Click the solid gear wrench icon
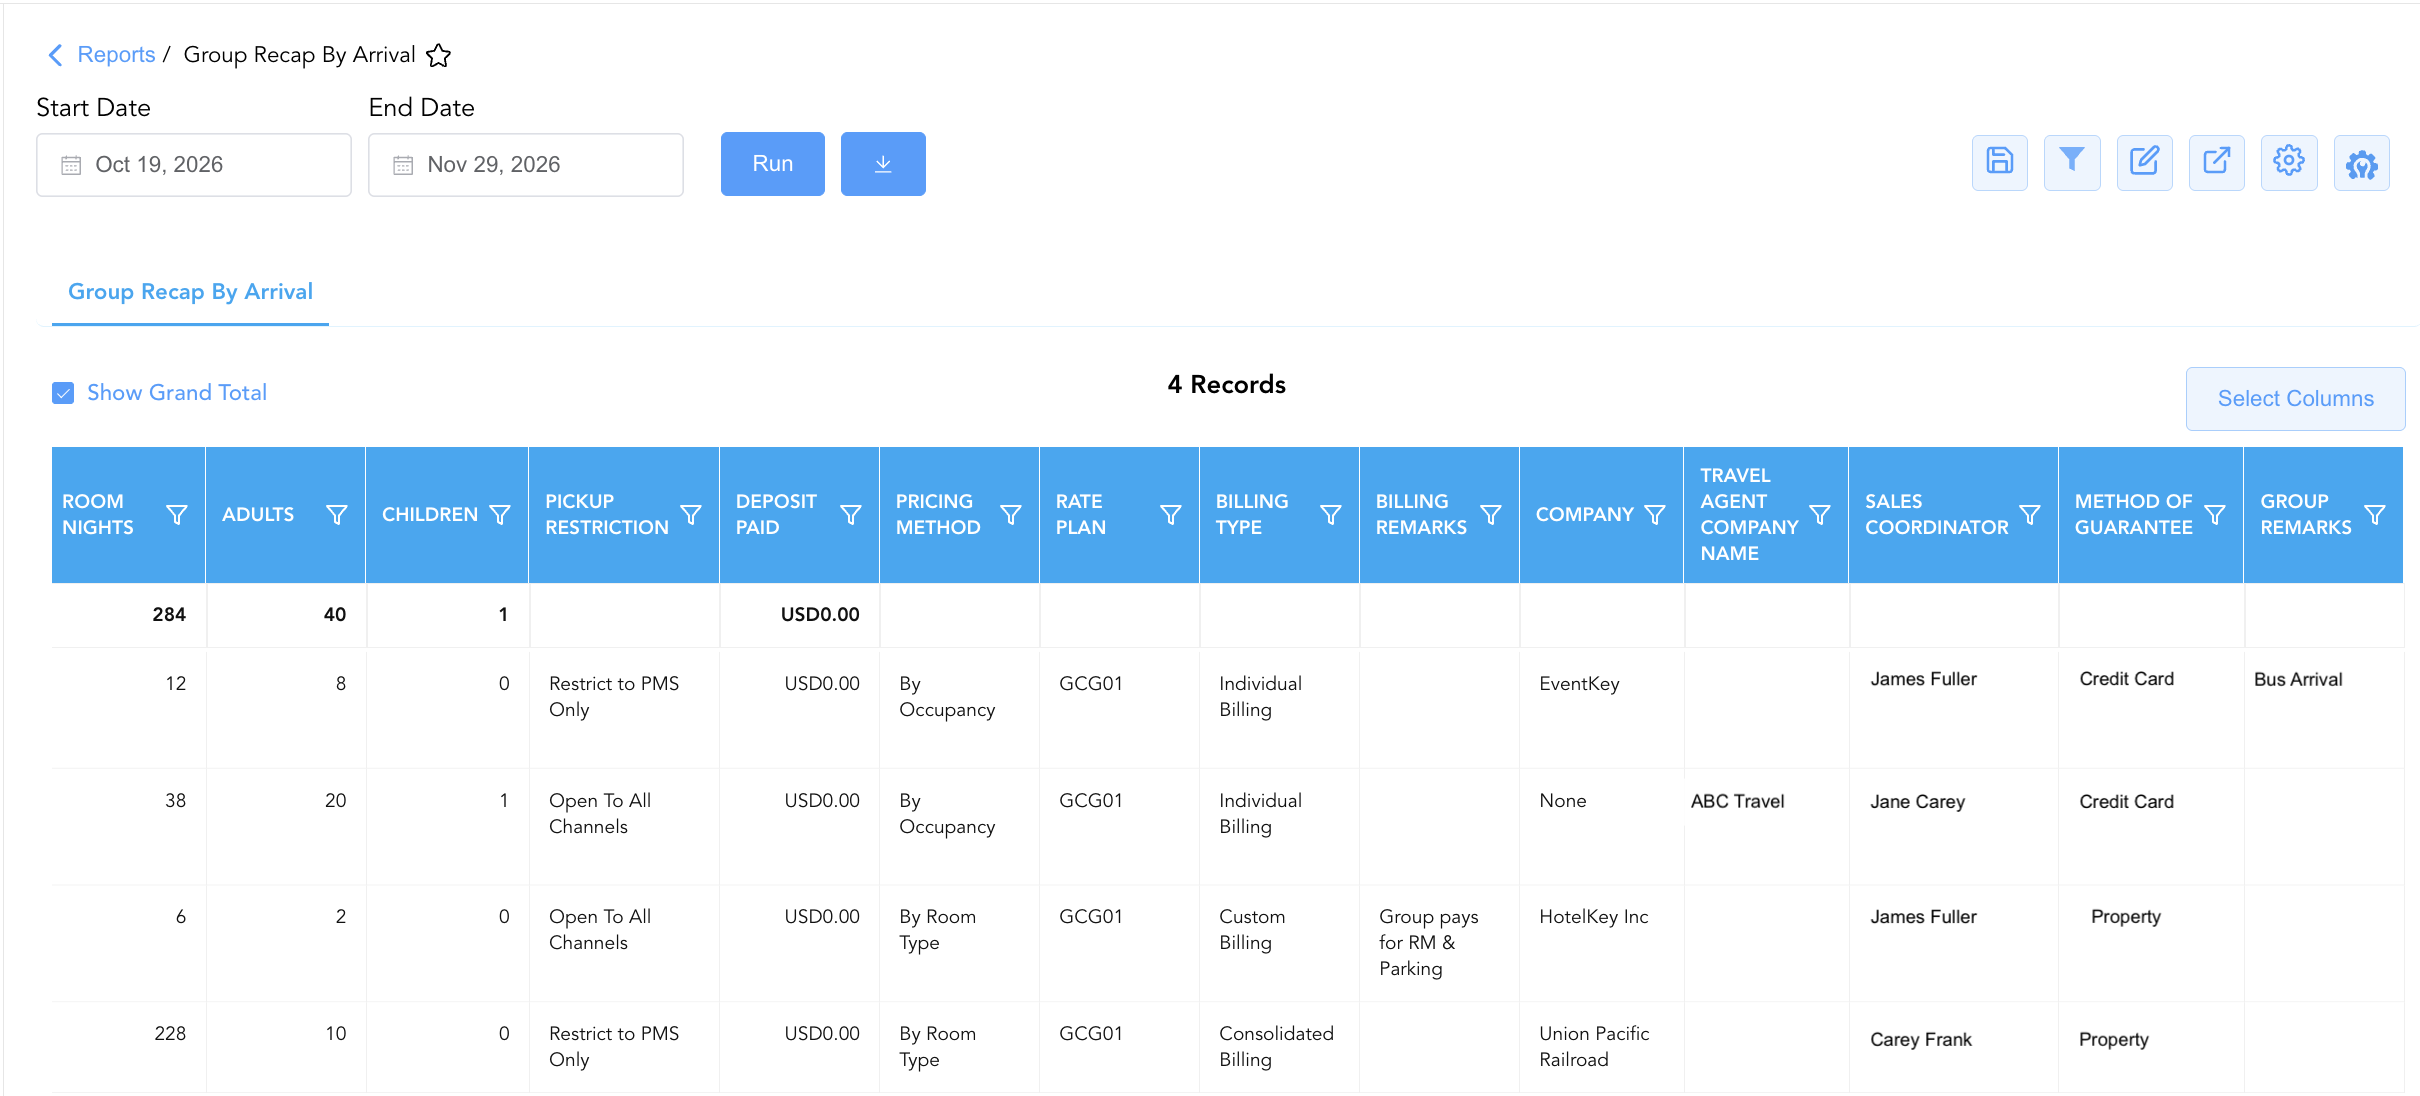 [x=2362, y=162]
